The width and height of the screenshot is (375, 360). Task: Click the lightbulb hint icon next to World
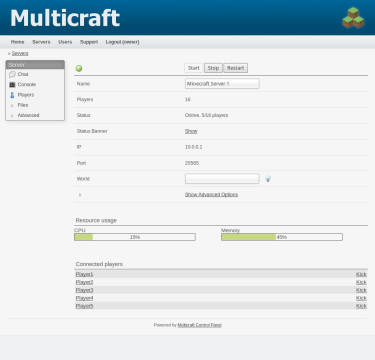[x=268, y=179]
